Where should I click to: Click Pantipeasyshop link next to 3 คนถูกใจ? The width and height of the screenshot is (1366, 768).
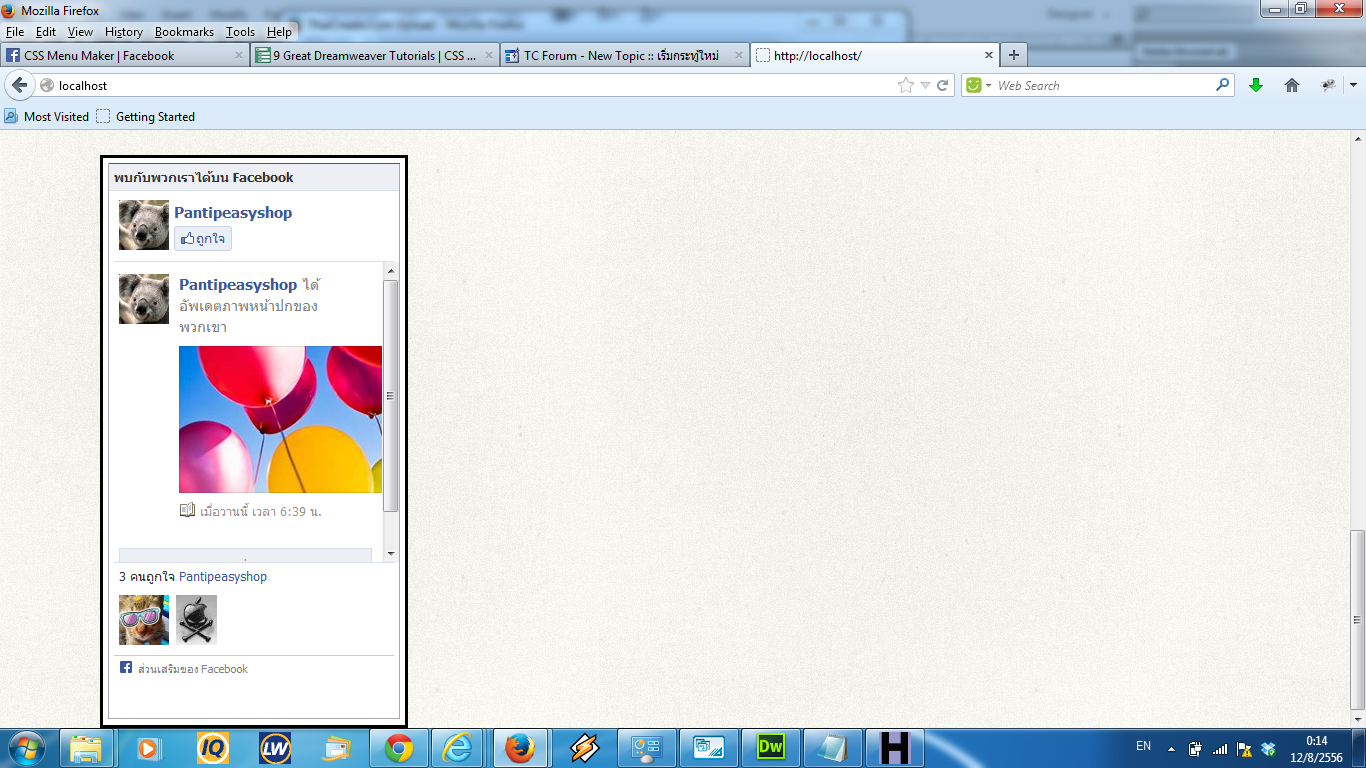coord(223,577)
